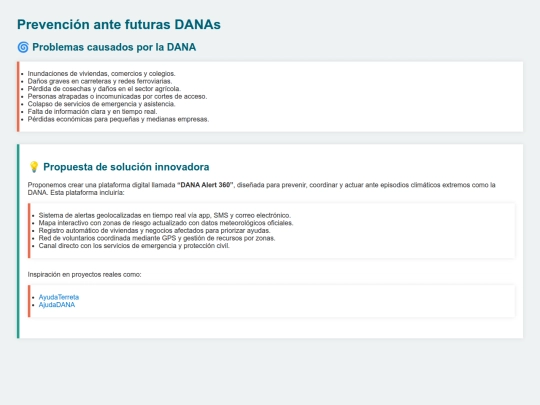Viewport: 540px width, 405px height.
Task: Click 'Pérdidas económicas para pequeñas y medianas empresas.'
Action: click(118, 119)
